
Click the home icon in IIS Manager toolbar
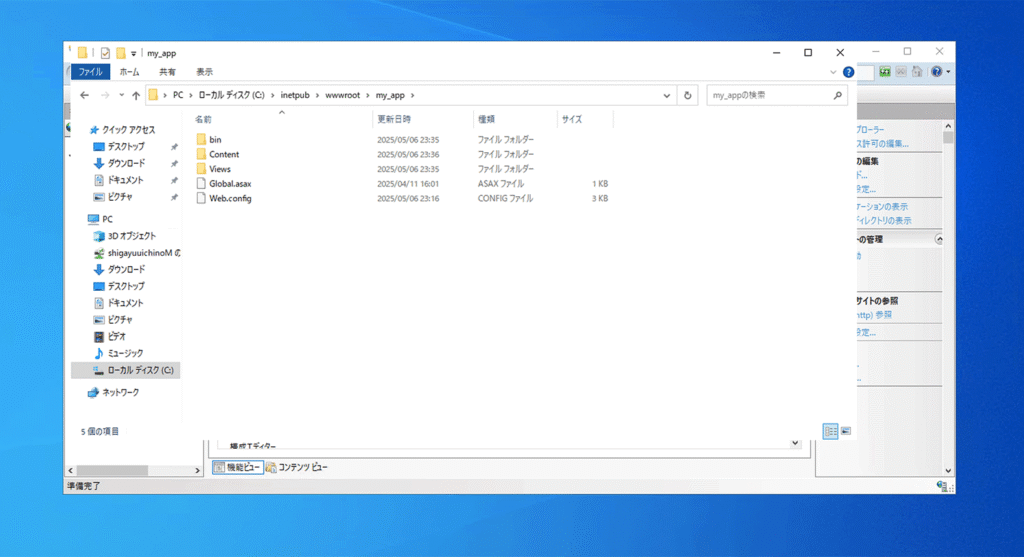click(917, 72)
